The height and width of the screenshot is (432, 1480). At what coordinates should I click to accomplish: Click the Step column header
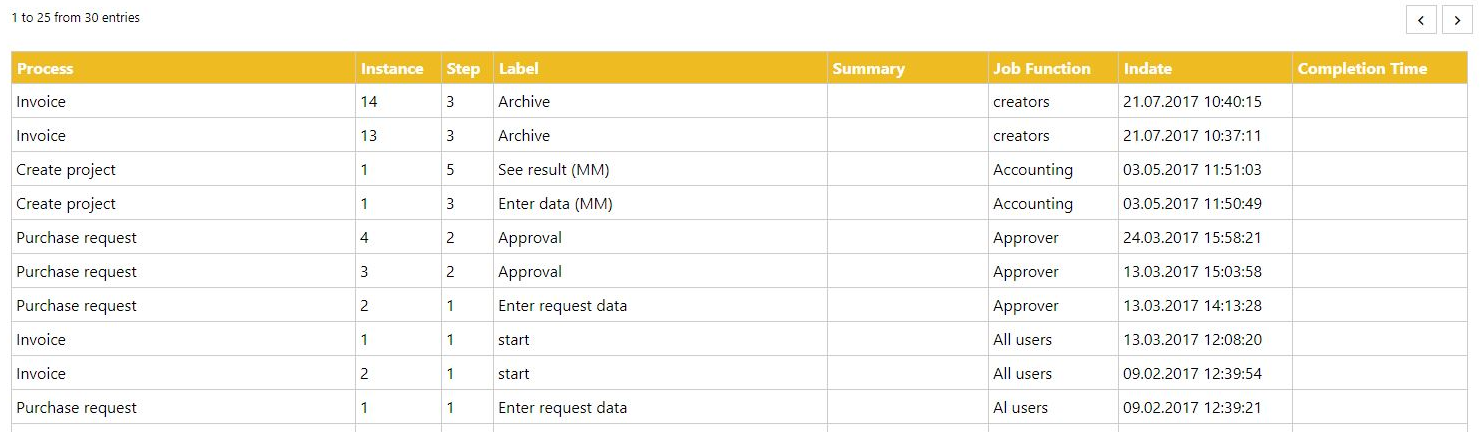pyautogui.click(x=463, y=69)
